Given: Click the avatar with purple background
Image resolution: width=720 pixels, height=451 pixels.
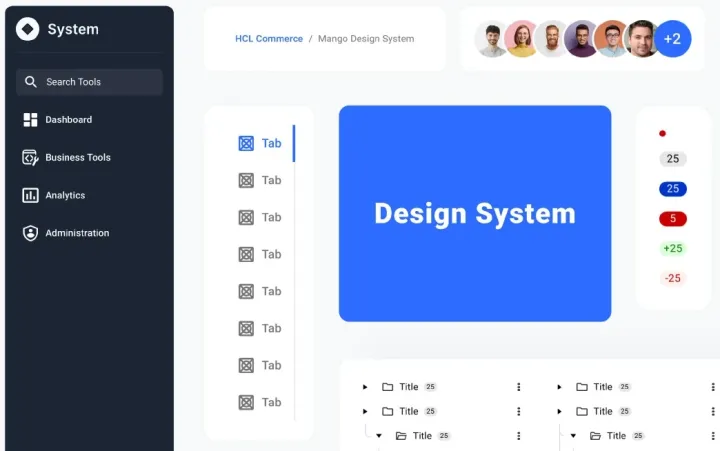Looking at the screenshot, I should click(581, 39).
